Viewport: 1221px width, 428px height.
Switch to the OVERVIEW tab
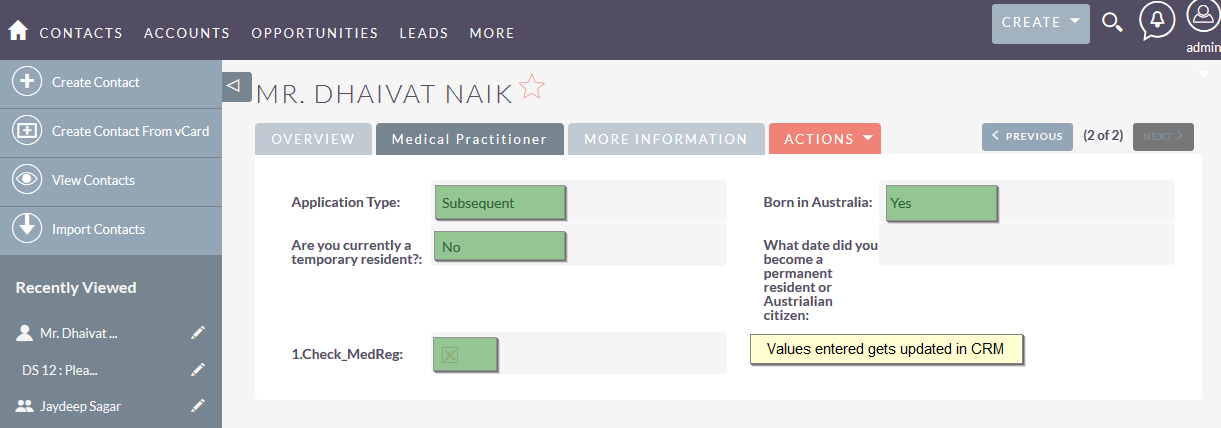(313, 139)
